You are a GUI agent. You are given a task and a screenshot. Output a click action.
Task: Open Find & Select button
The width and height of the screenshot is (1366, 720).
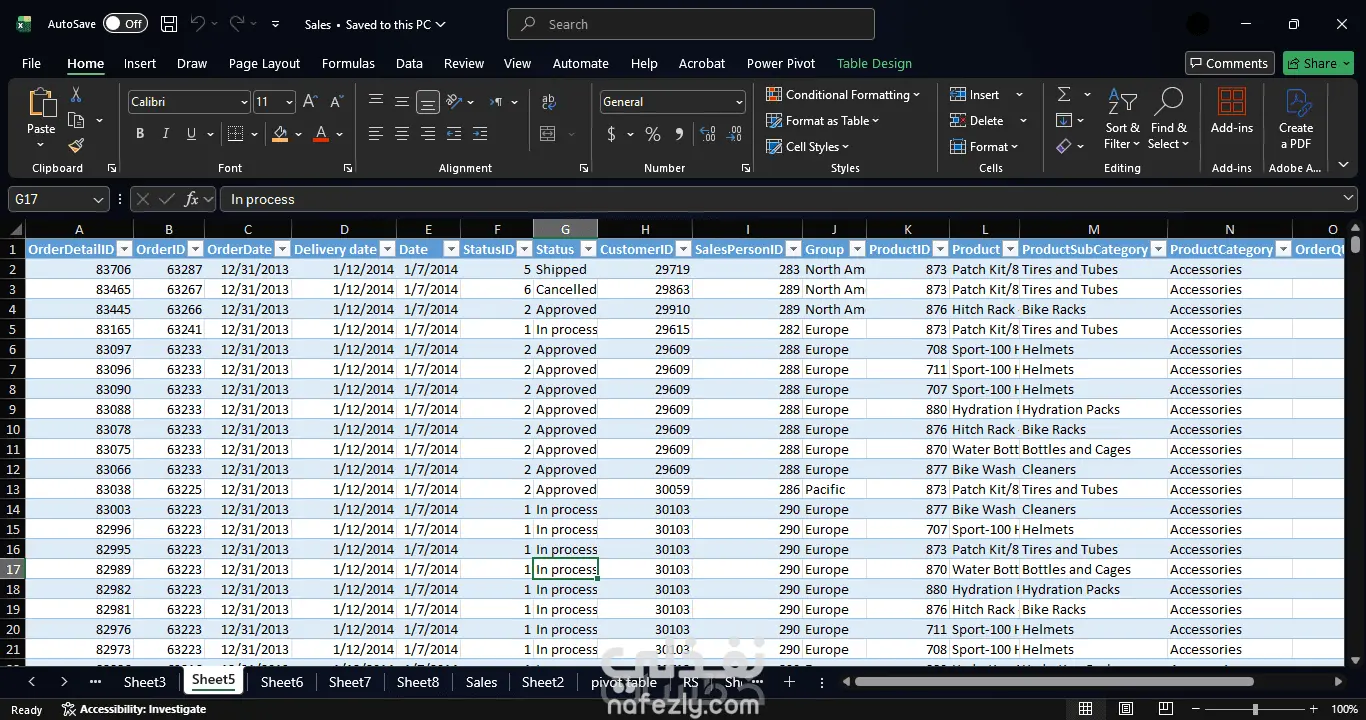pos(1168,118)
